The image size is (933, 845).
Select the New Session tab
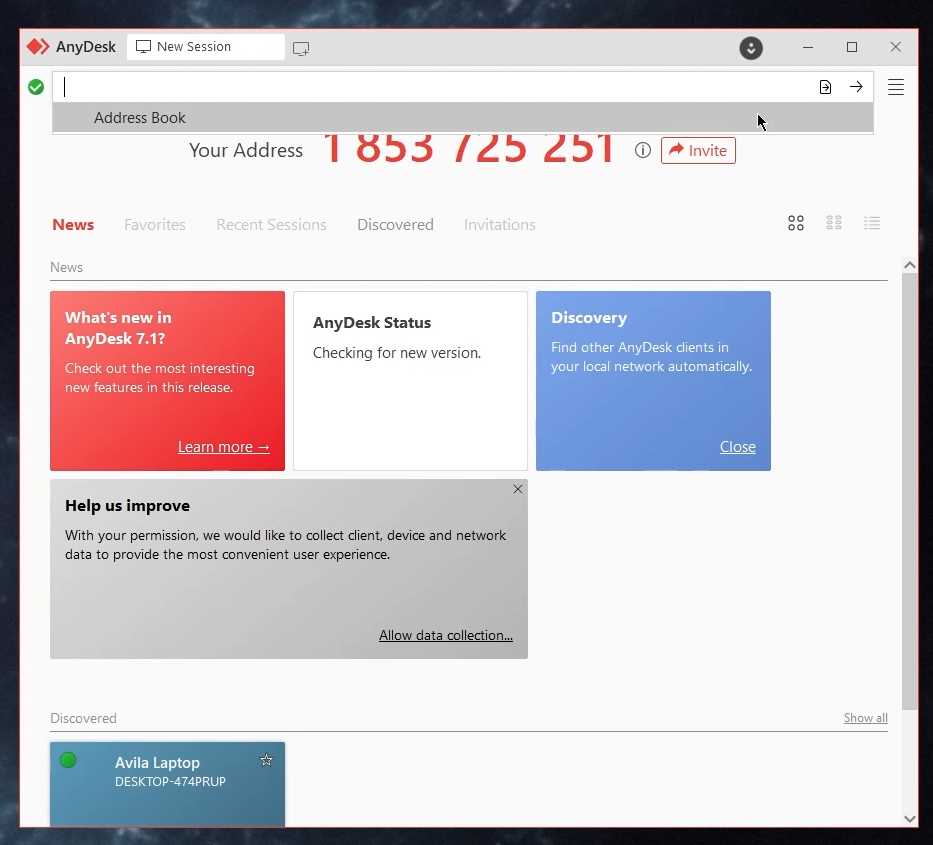[x=205, y=46]
